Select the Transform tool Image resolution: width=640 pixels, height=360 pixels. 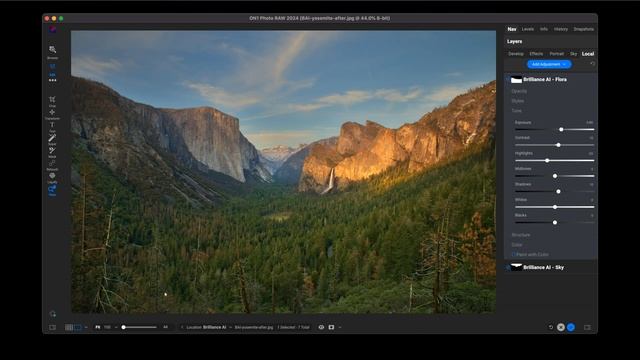pyautogui.click(x=52, y=112)
